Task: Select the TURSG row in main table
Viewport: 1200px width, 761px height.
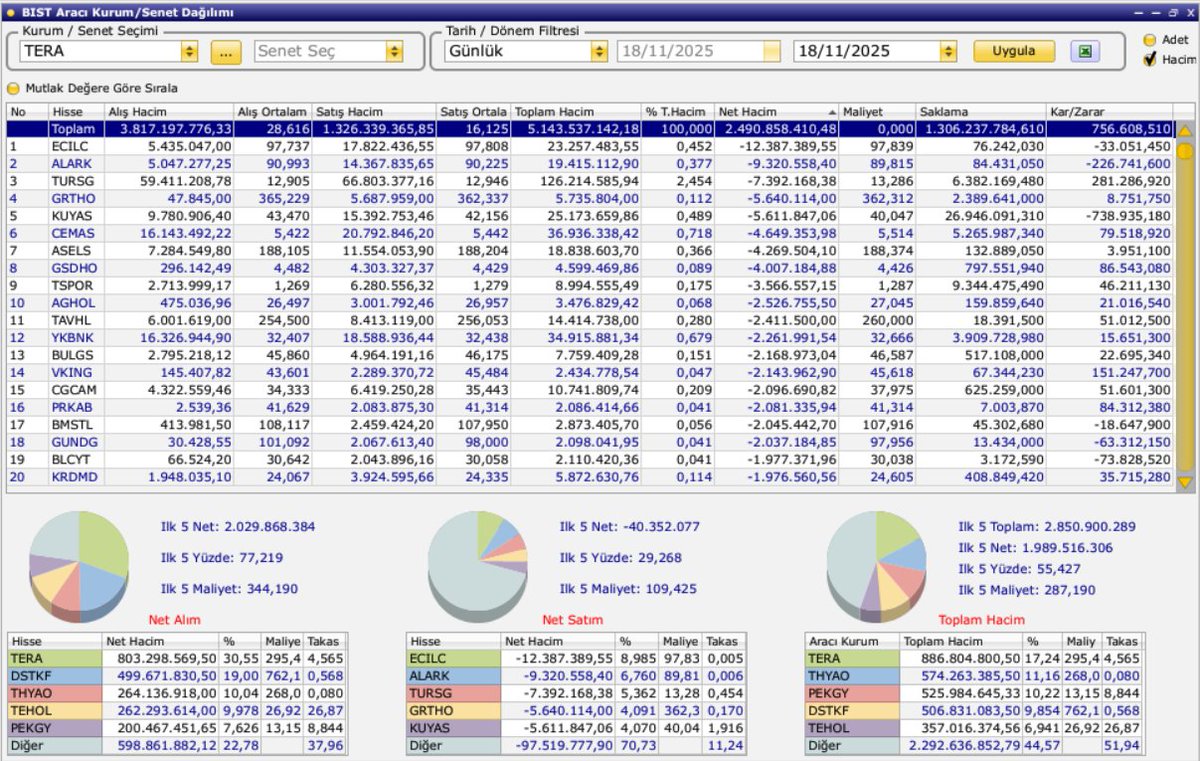Action: pos(590,181)
